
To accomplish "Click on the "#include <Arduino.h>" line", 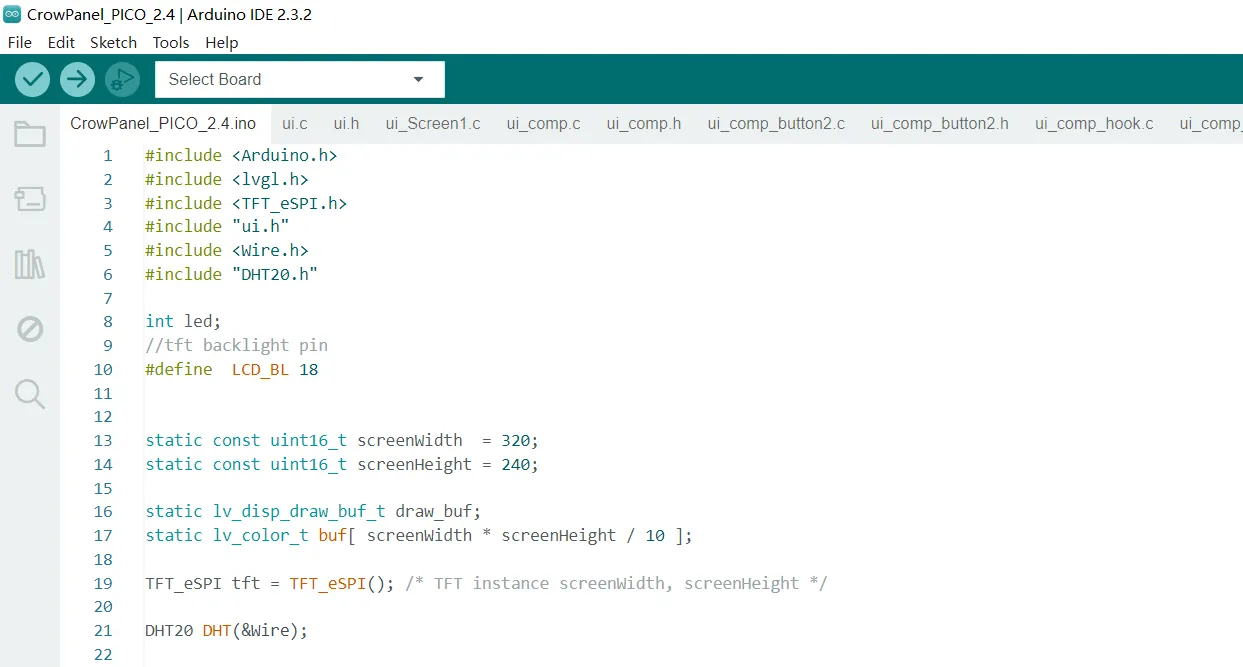I will pos(241,156).
